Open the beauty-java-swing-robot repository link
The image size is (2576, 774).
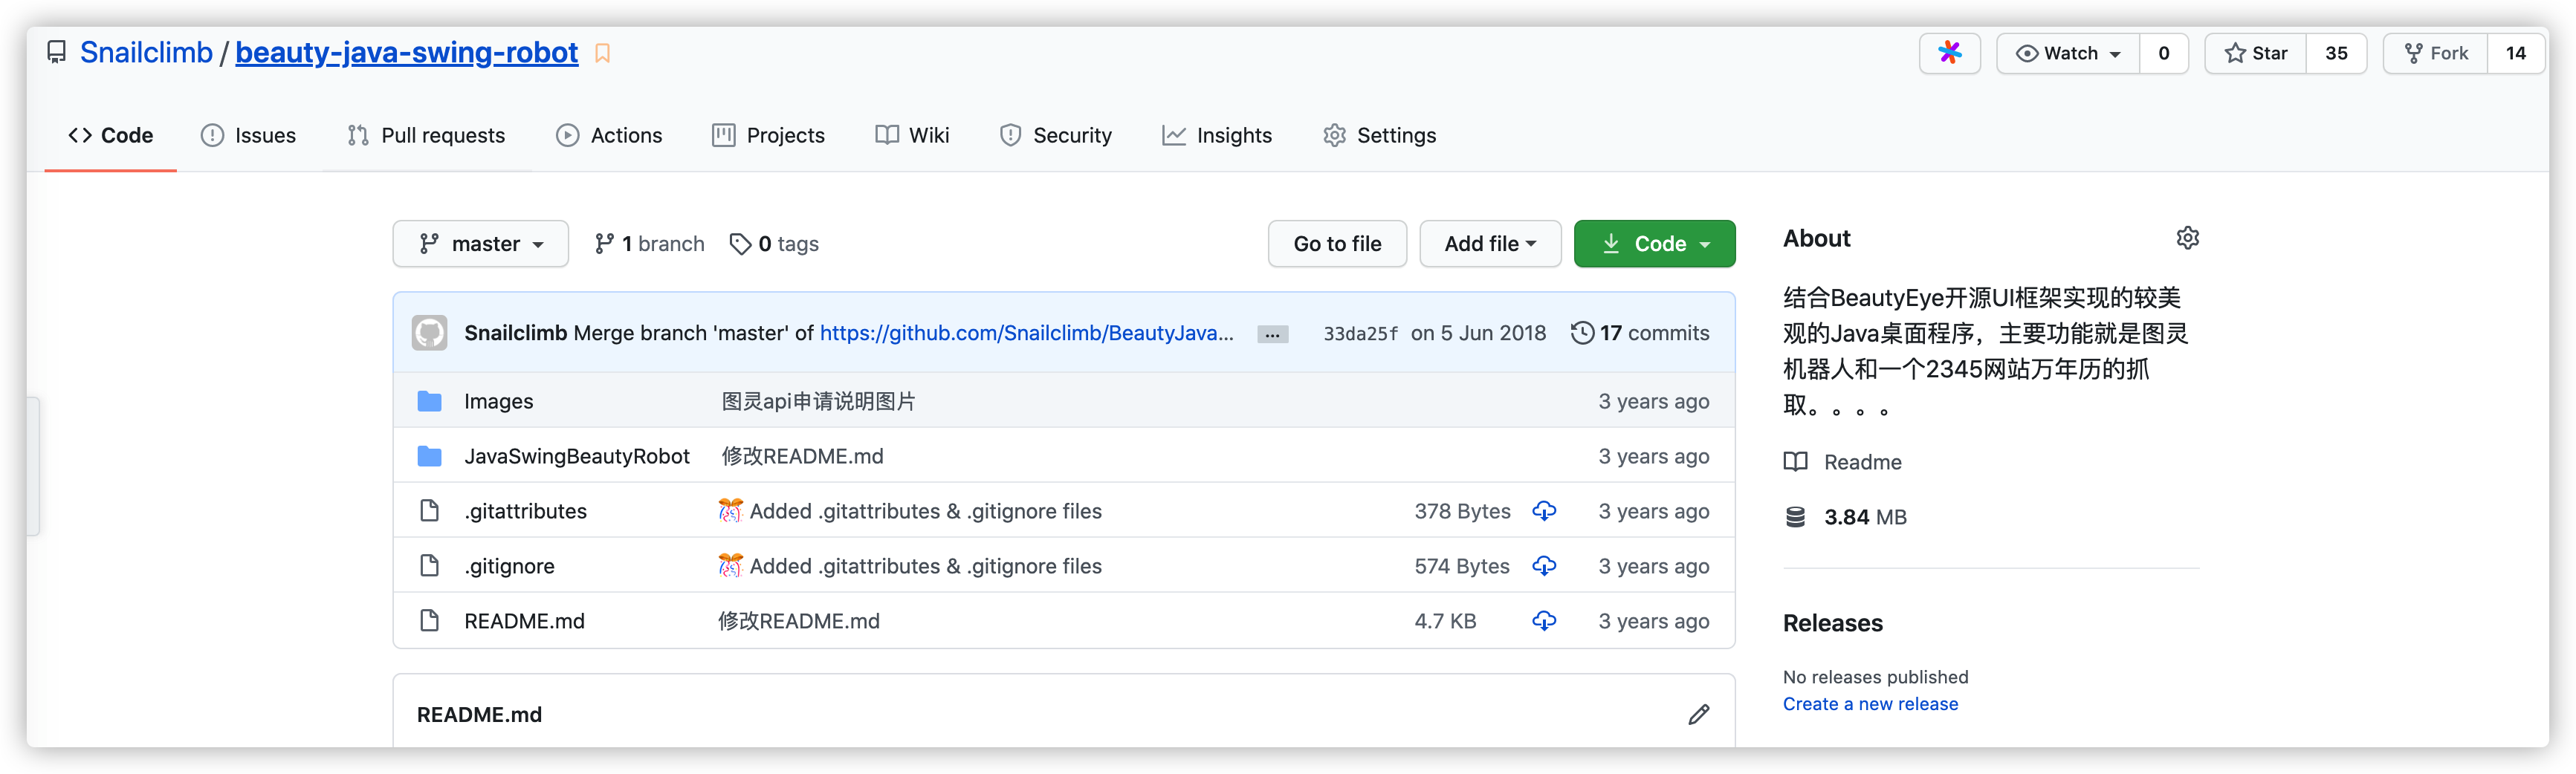tap(406, 53)
